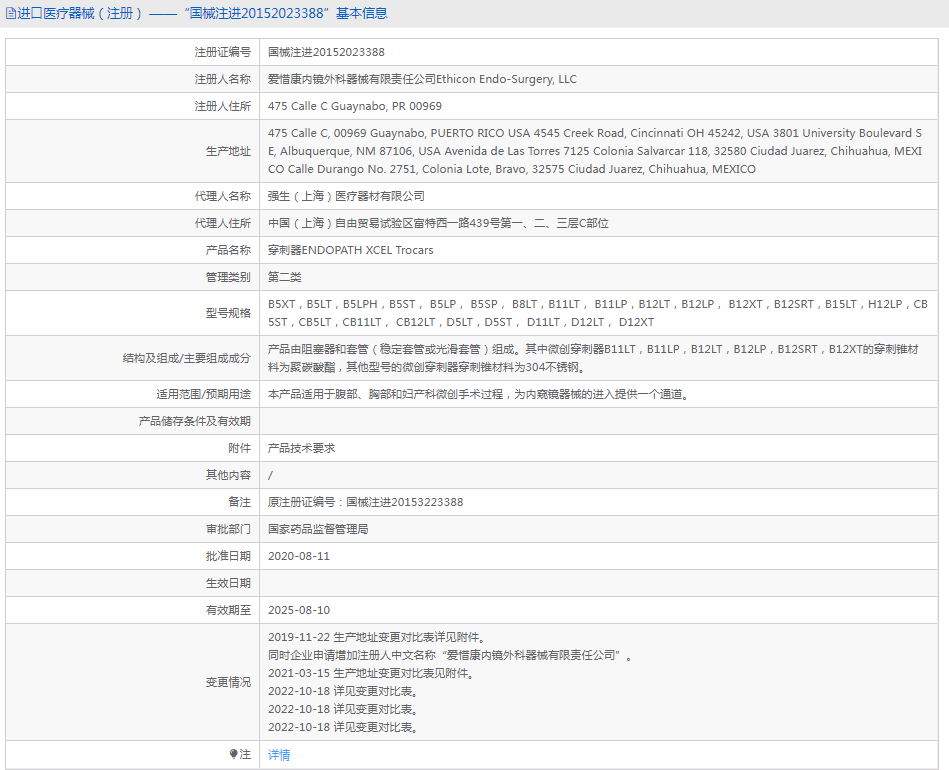Click the 第二类 category value
The width and height of the screenshot is (949, 770).
point(284,277)
